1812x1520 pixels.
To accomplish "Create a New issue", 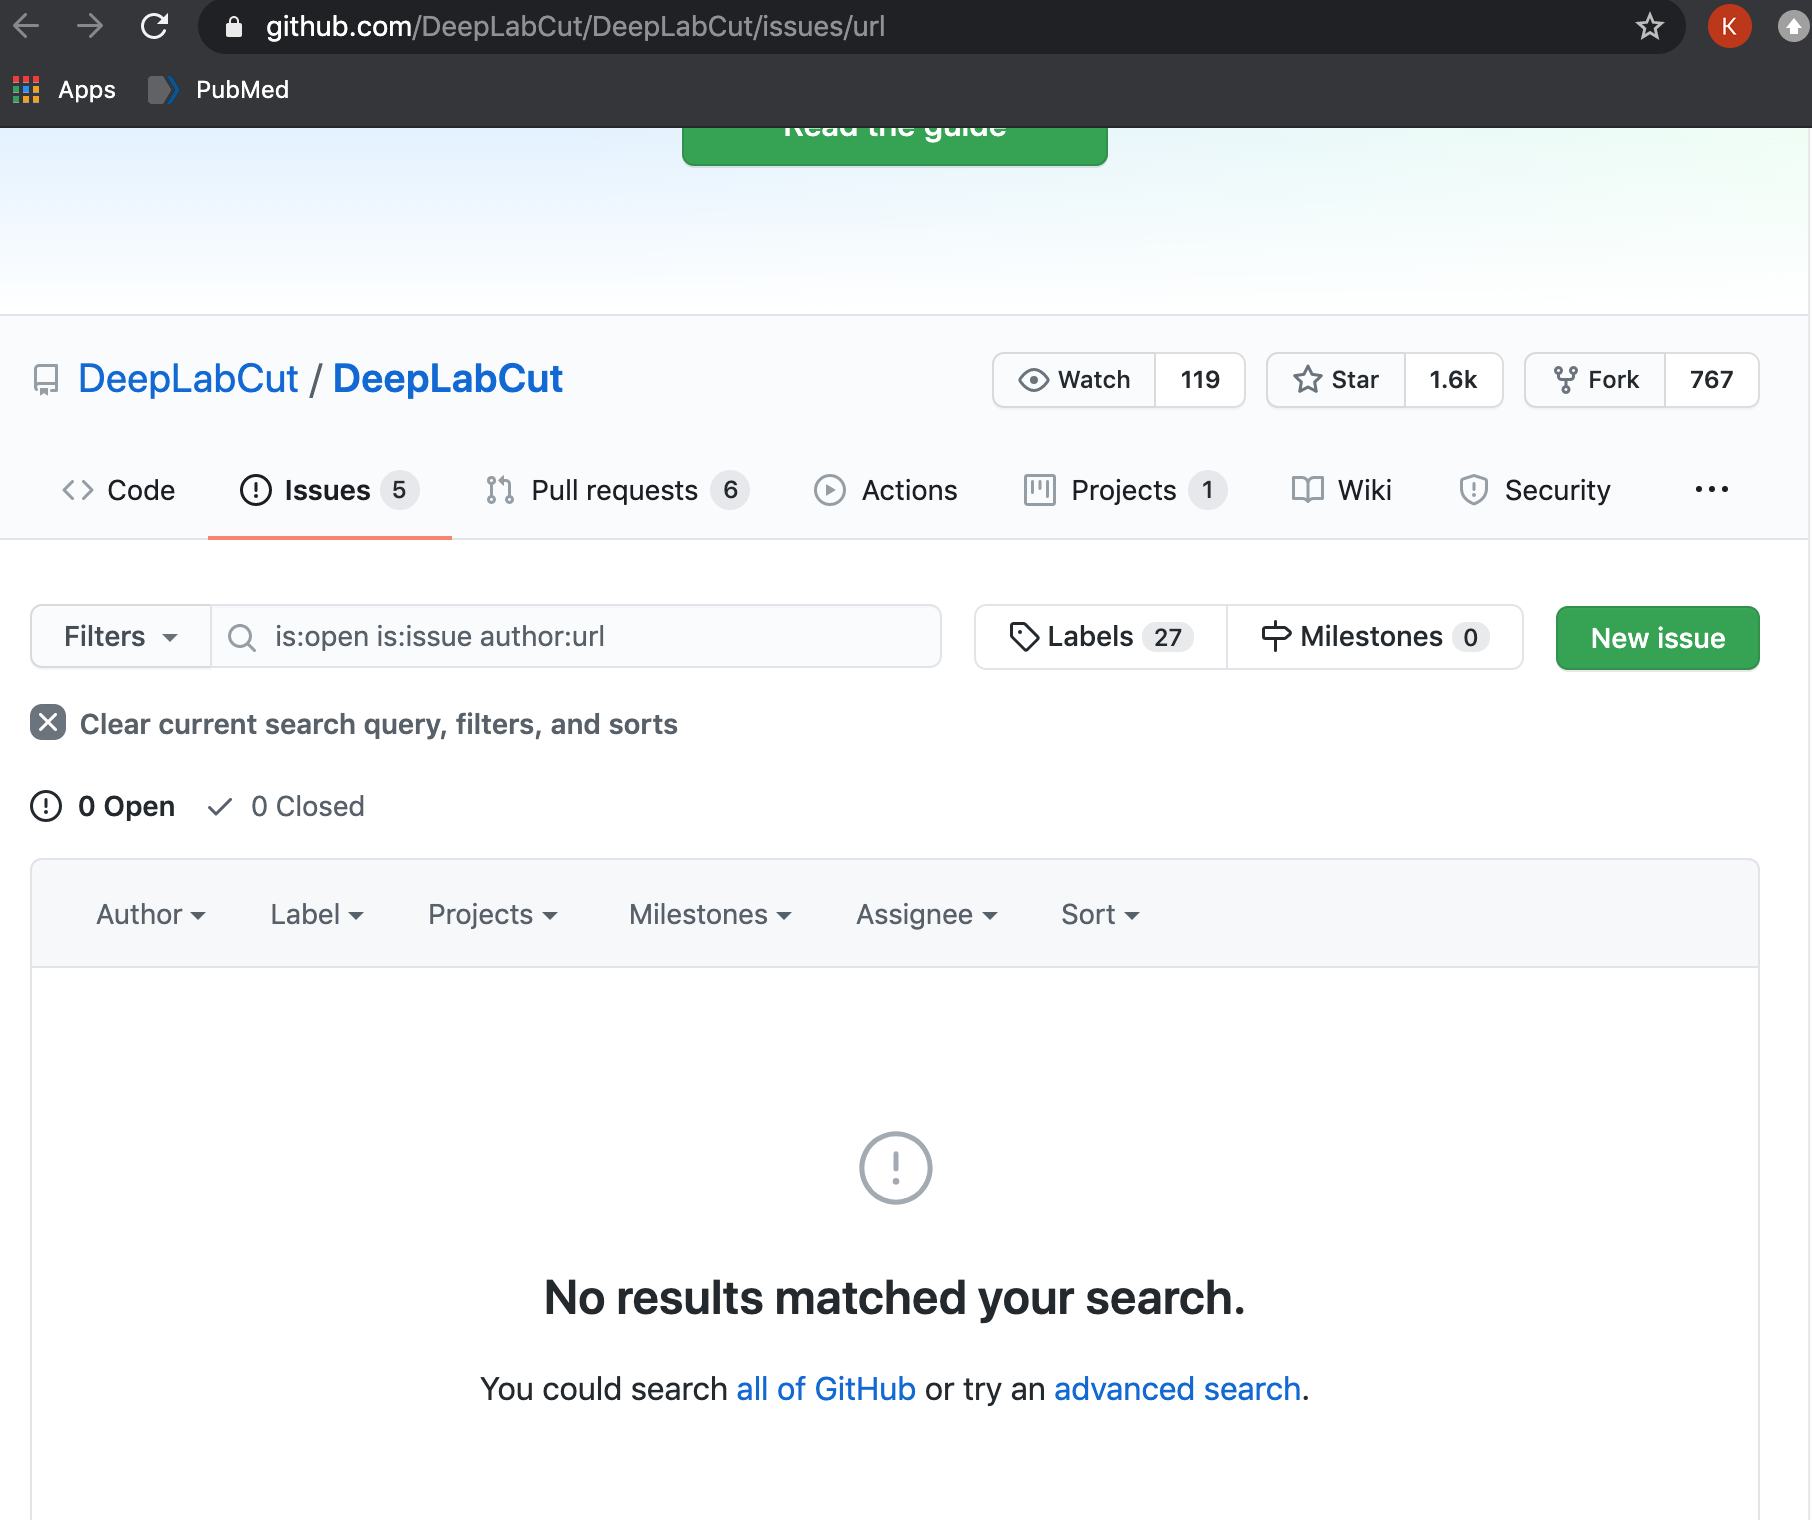I will tap(1657, 638).
